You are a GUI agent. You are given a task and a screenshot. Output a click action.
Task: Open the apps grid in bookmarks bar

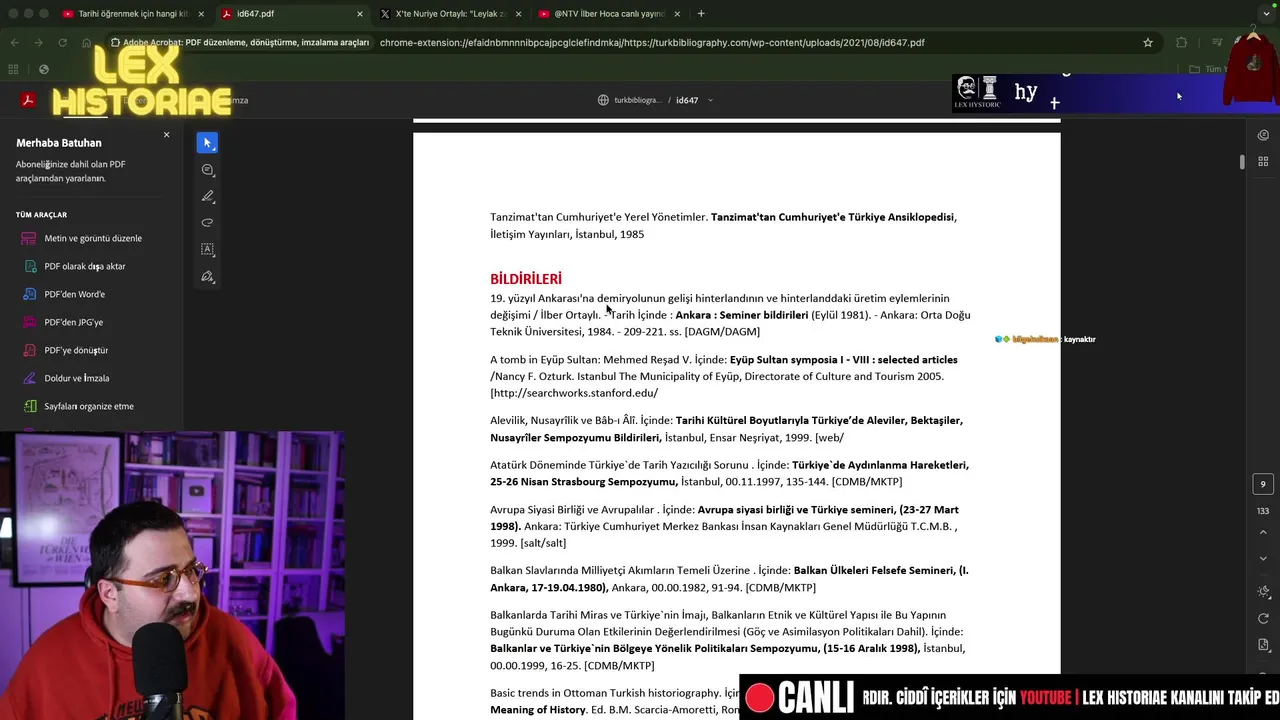click(x=13, y=69)
